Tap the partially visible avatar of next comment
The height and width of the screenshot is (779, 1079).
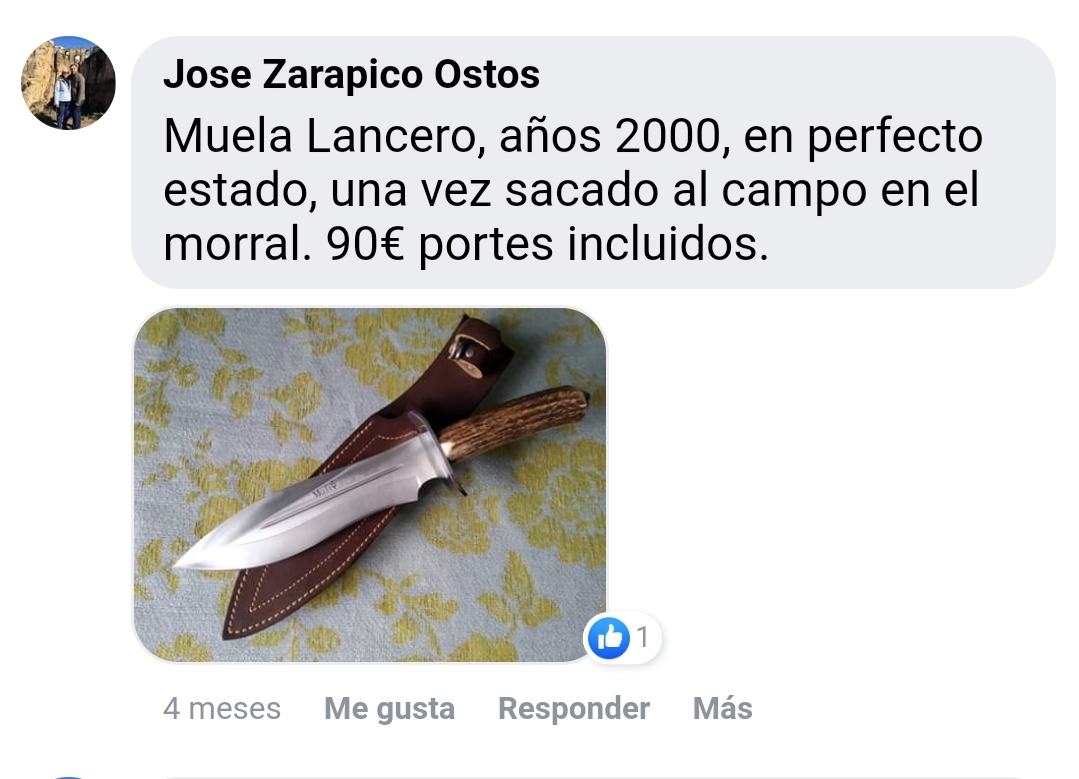[x=68, y=777]
